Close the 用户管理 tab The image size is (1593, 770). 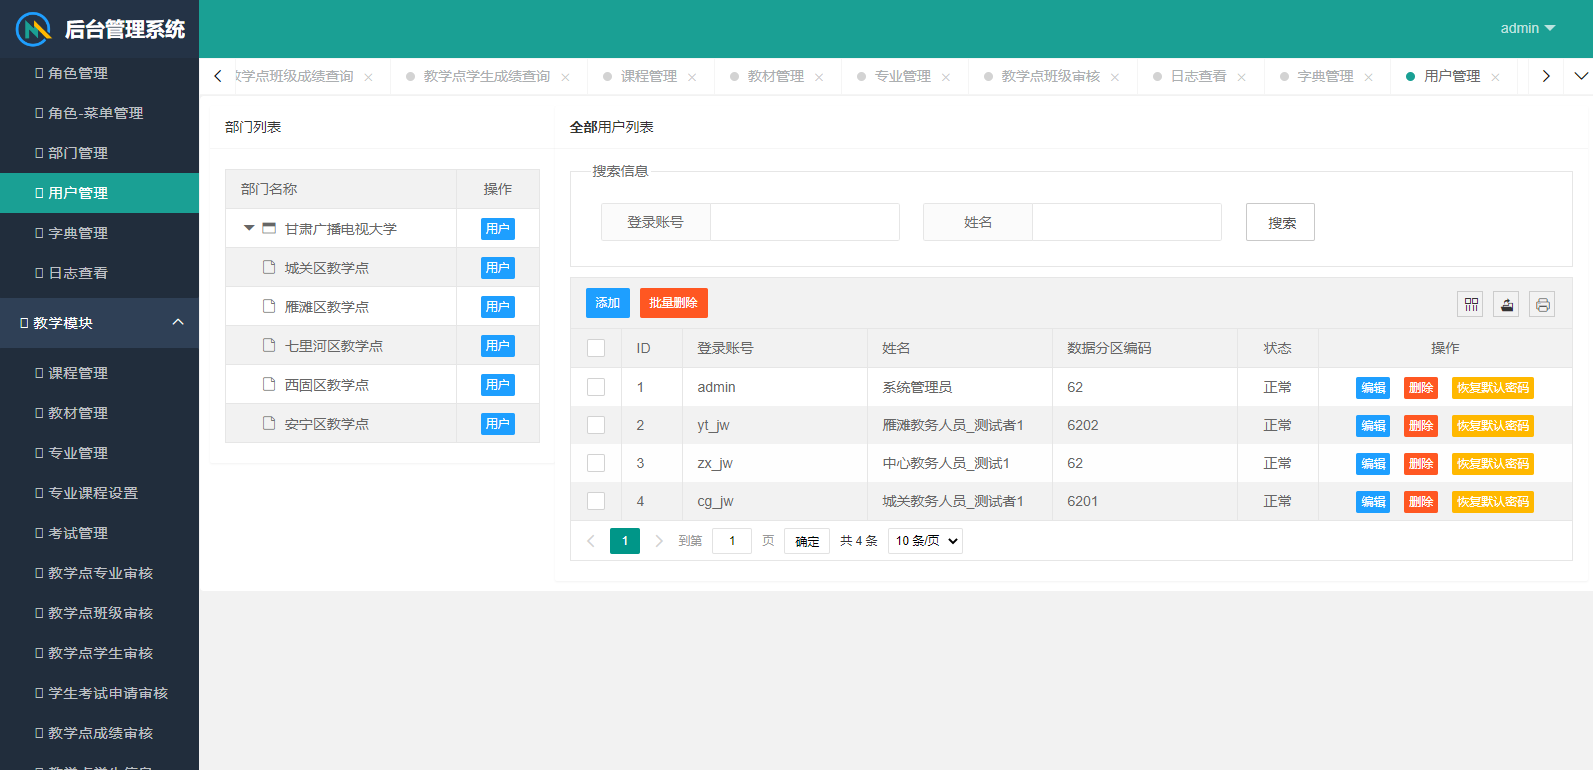pos(1495,77)
